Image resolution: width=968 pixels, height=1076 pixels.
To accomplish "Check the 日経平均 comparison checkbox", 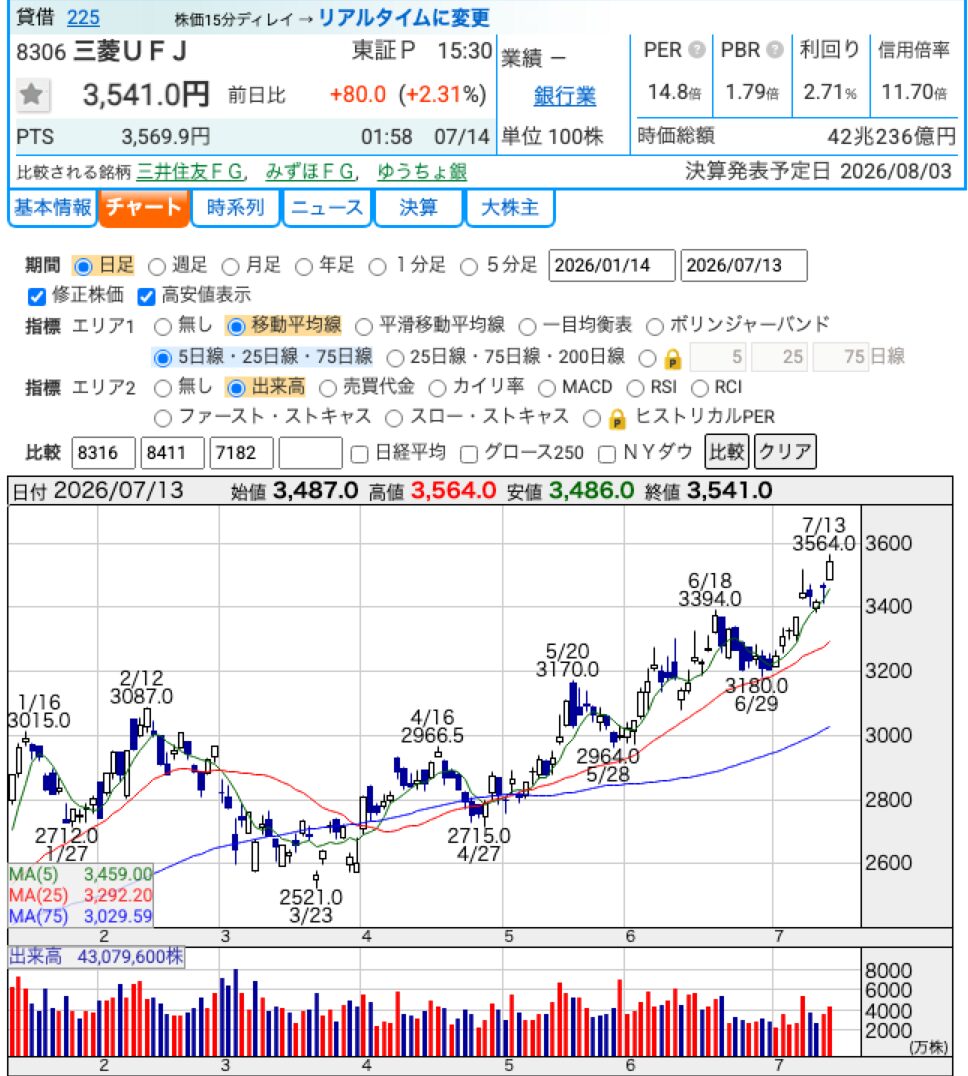I will click(x=359, y=454).
